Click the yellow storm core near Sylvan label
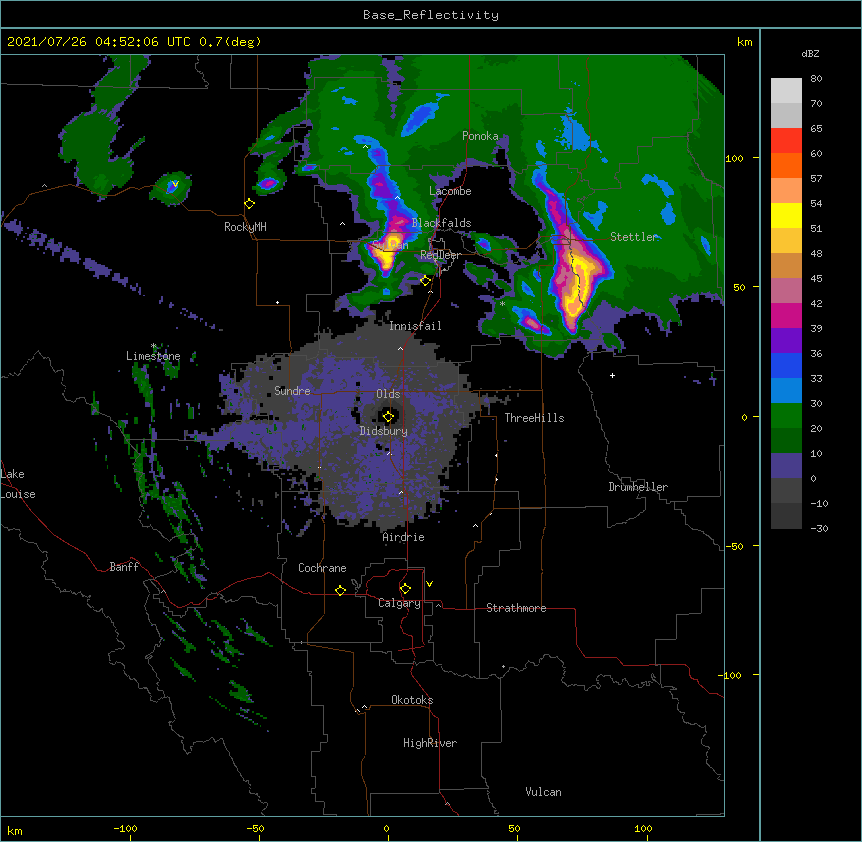The image size is (862, 842). pyautogui.click(x=387, y=250)
